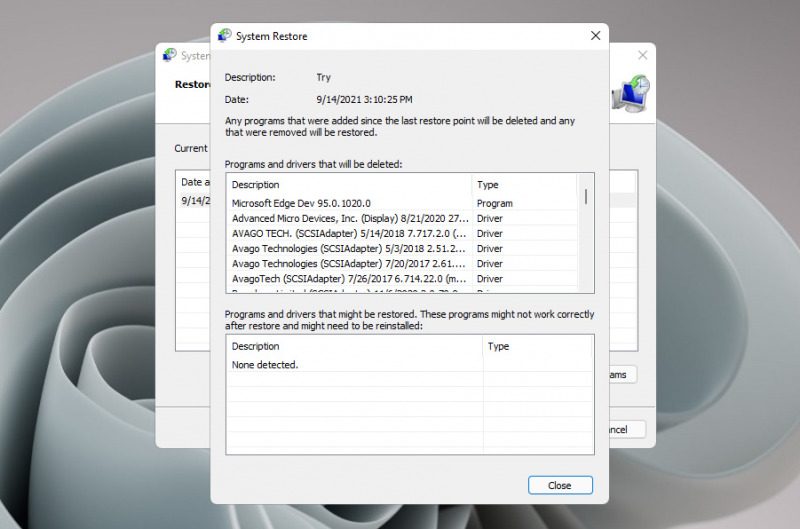Select the "None detected." list entry
Screen dimensions: 800x529
click(265, 365)
